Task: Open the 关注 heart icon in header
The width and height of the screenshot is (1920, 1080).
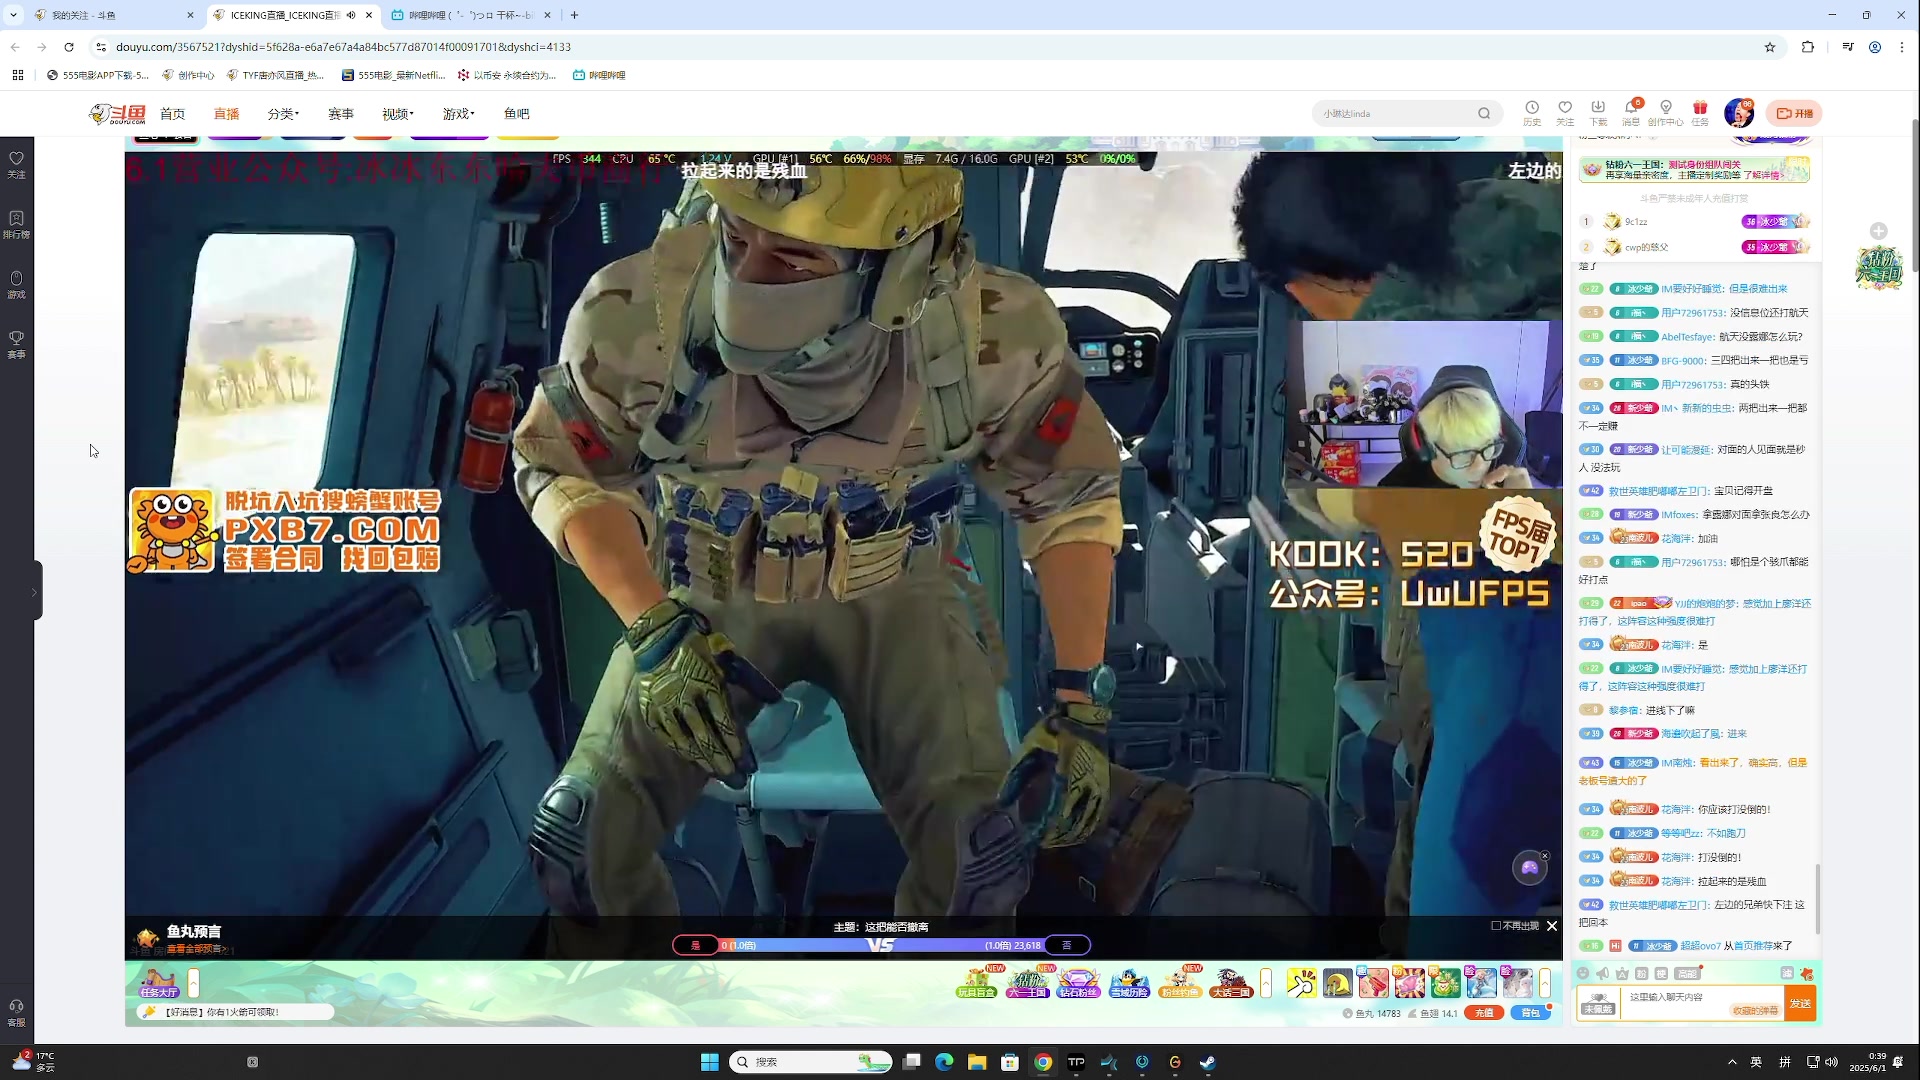Action: [x=1565, y=113]
